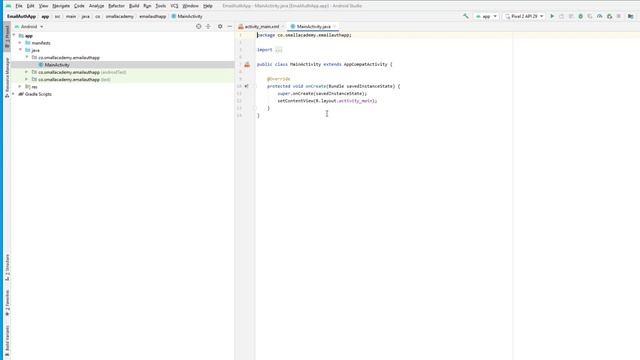640x360 pixels.
Task: Select the MainActivity.java editor tab
Action: 313,27
